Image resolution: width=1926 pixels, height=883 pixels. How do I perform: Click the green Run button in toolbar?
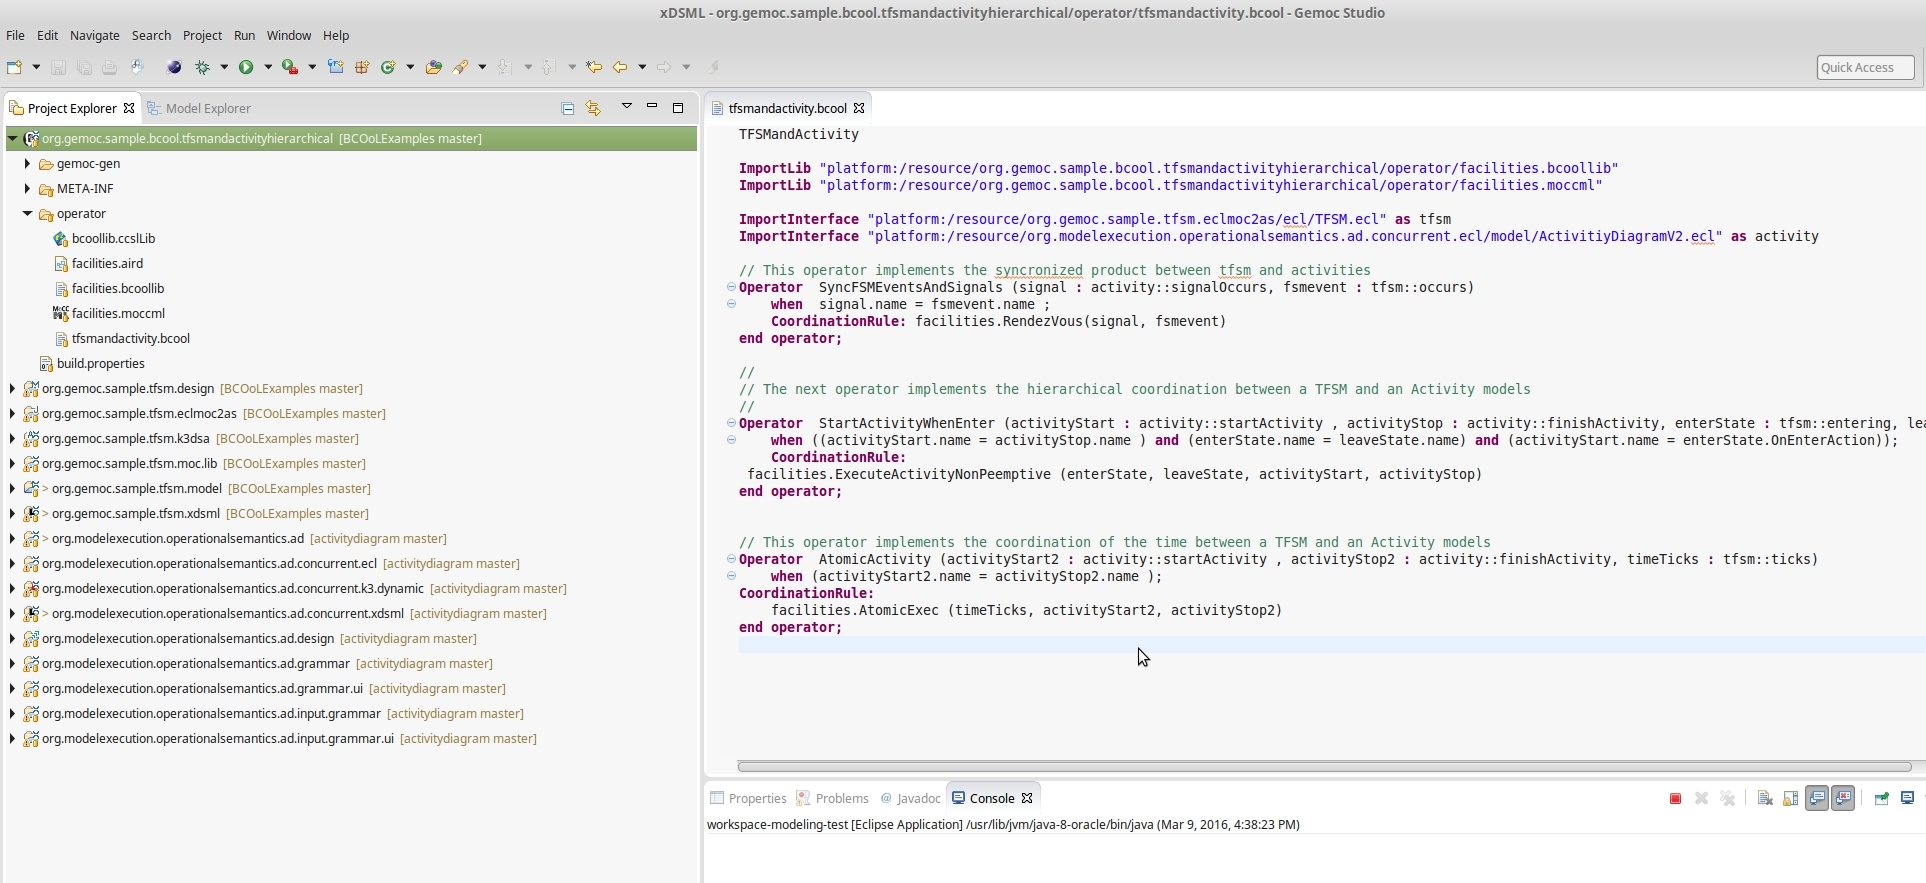pyautogui.click(x=245, y=67)
